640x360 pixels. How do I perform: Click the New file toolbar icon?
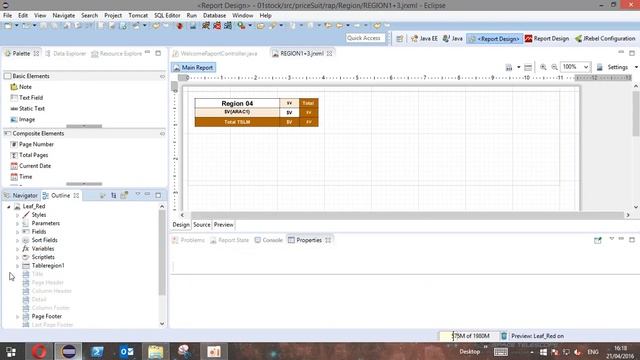click(8, 26)
